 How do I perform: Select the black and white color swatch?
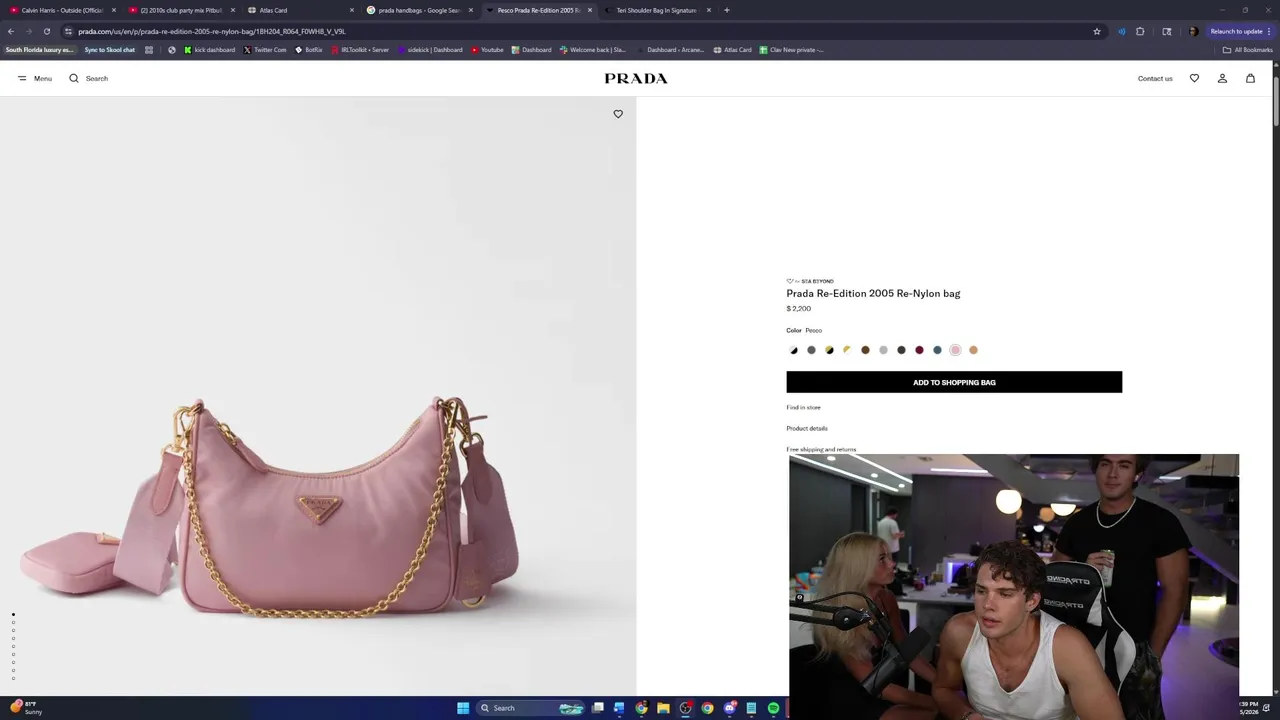pos(793,350)
